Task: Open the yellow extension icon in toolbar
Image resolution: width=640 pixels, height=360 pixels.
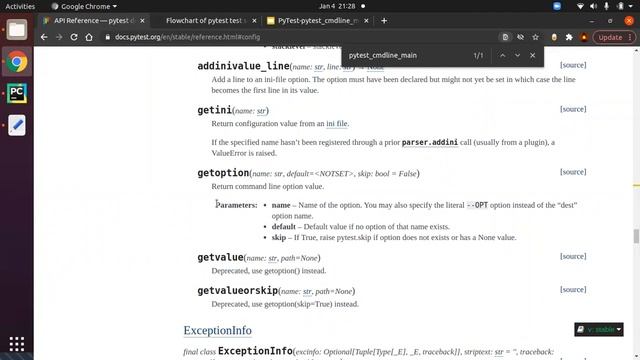Action: coord(554,37)
